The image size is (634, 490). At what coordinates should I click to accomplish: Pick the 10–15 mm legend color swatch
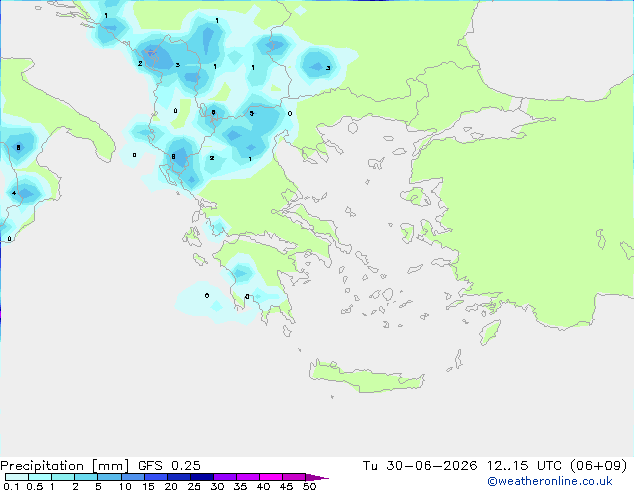tap(133, 477)
